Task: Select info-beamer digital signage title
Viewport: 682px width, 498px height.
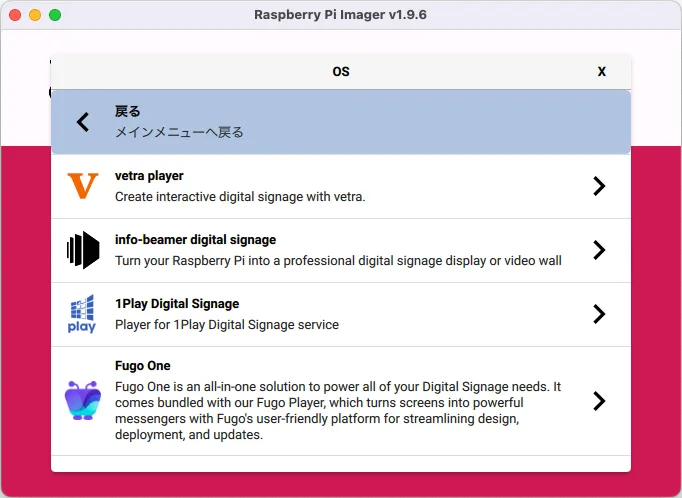Action: click(195, 240)
